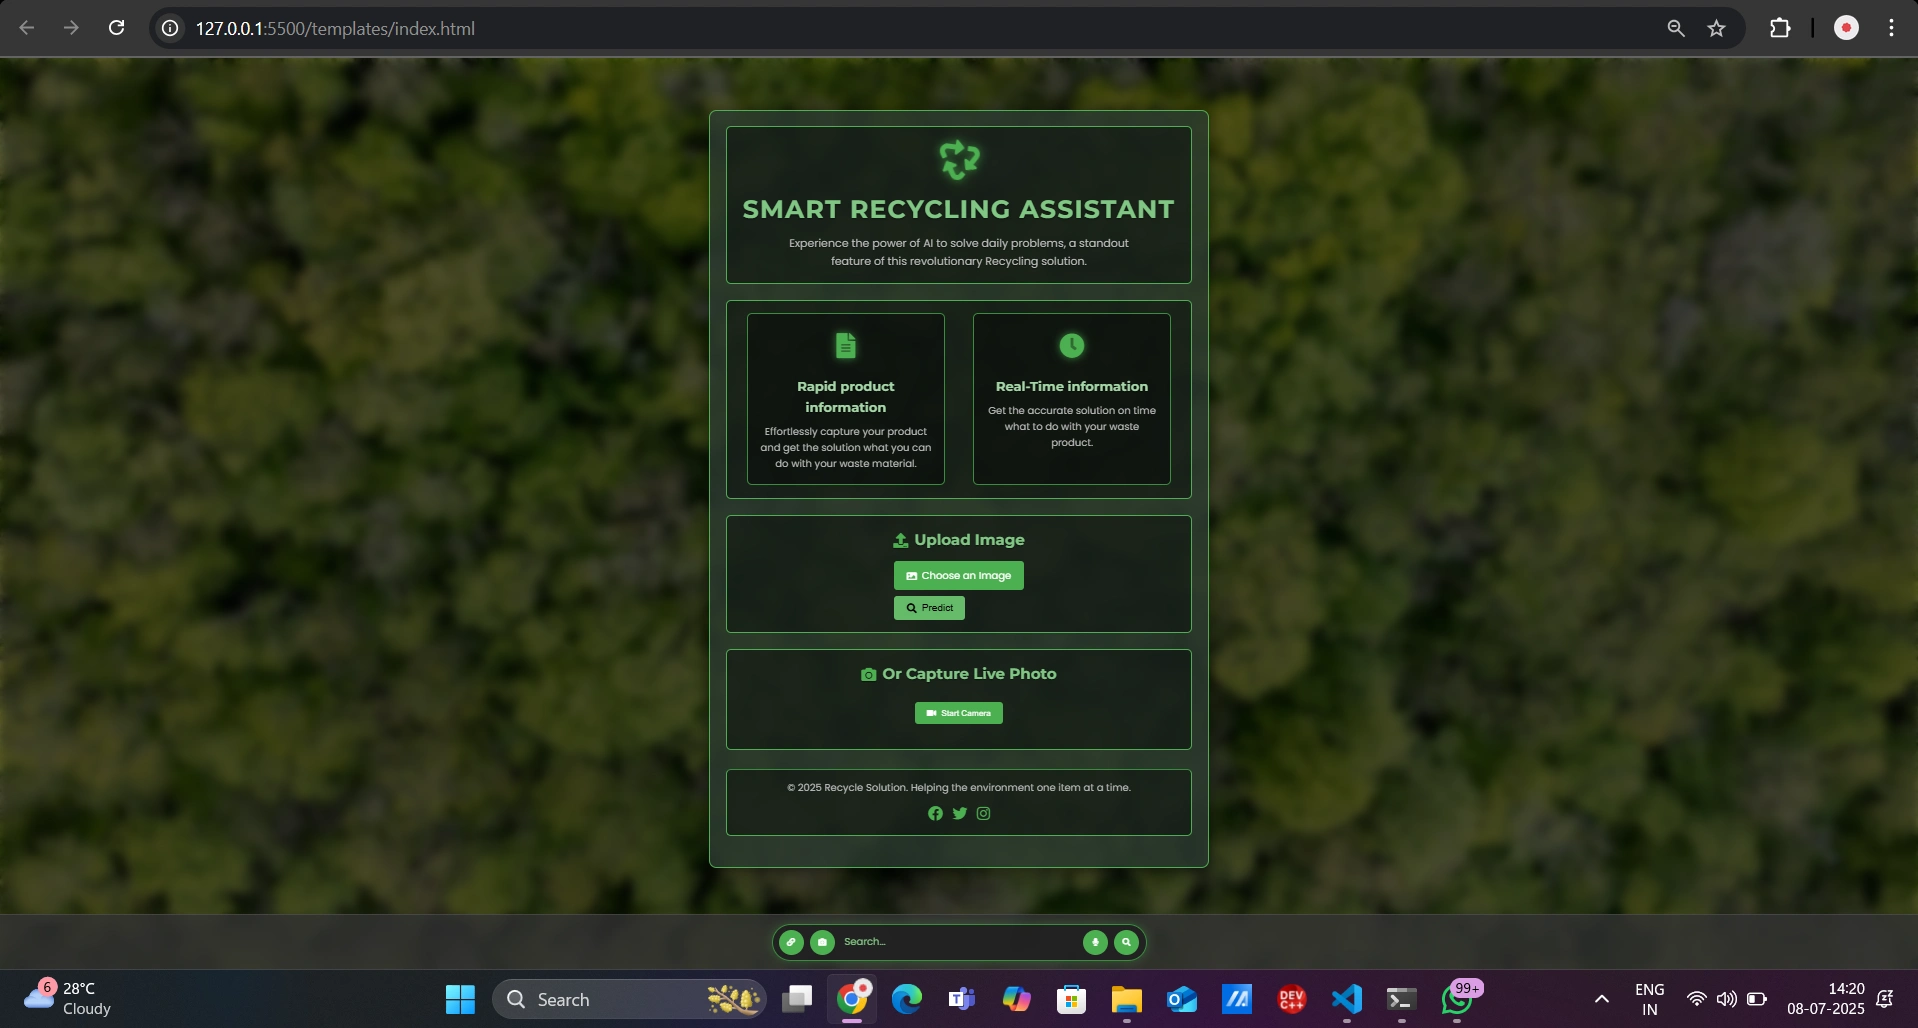Open Dev-C++ from the taskbar
The image size is (1918, 1028).
pos(1292,999)
